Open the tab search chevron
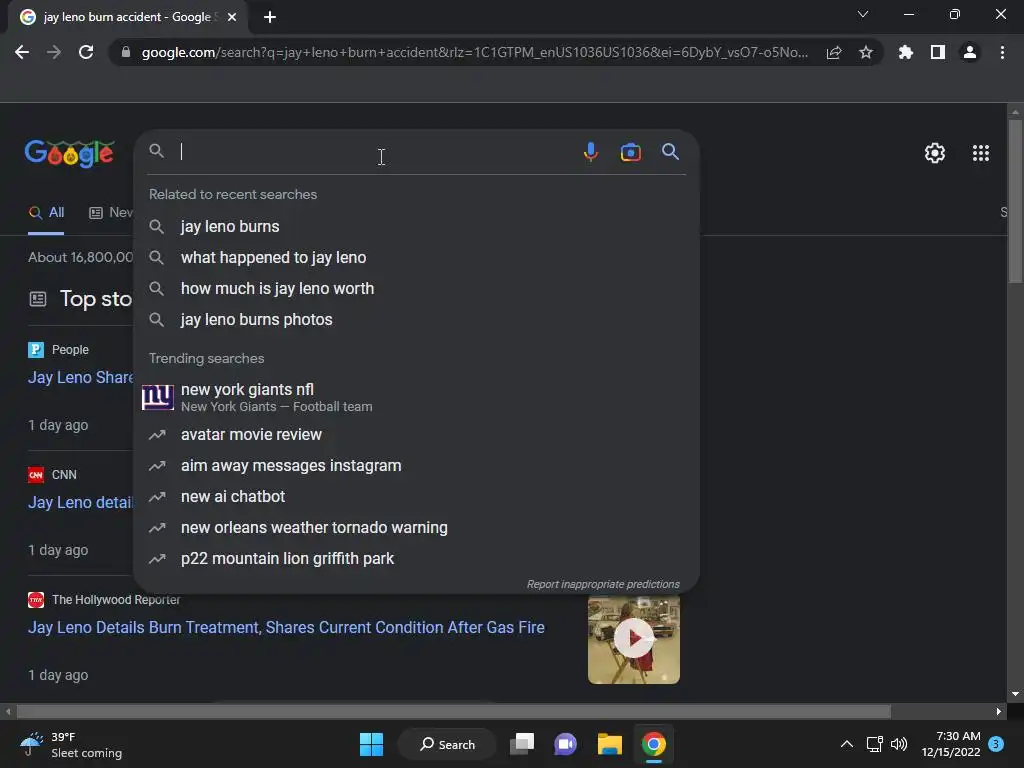 click(863, 14)
